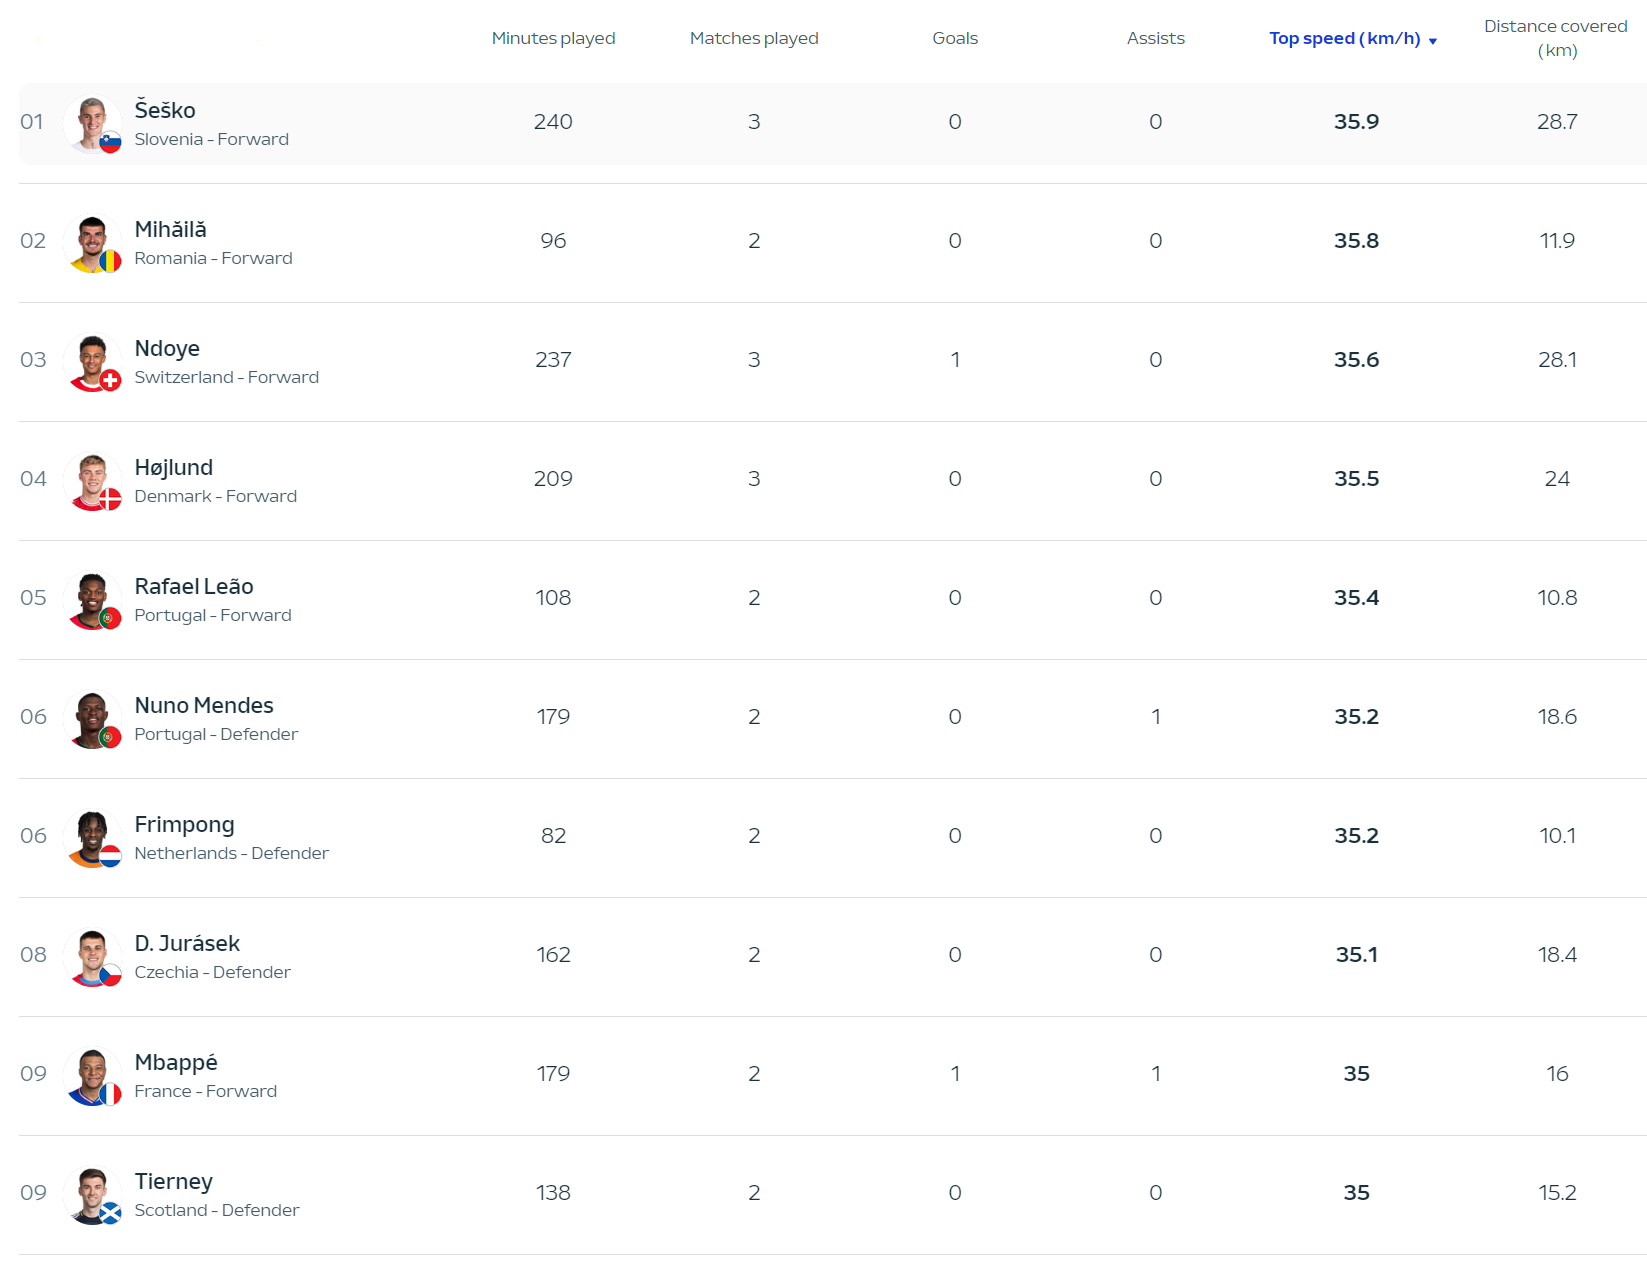Open Højlund player avatar
Image resolution: width=1647 pixels, height=1267 pixels.
92,480
